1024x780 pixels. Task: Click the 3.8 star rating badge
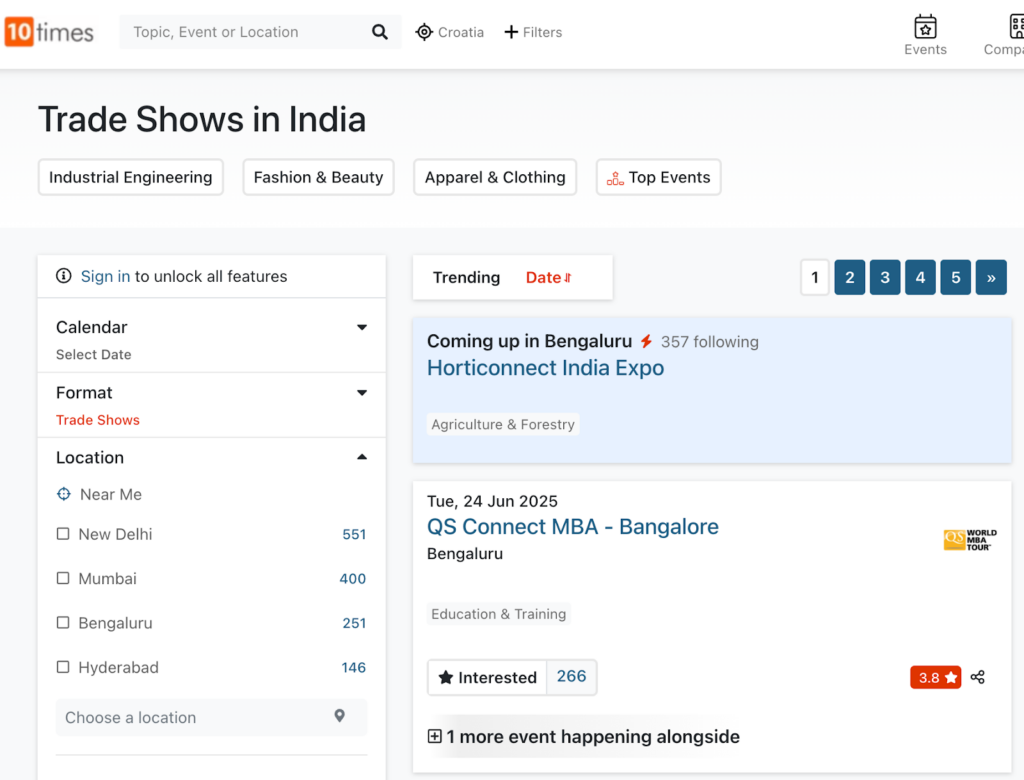tap(935, 677)
